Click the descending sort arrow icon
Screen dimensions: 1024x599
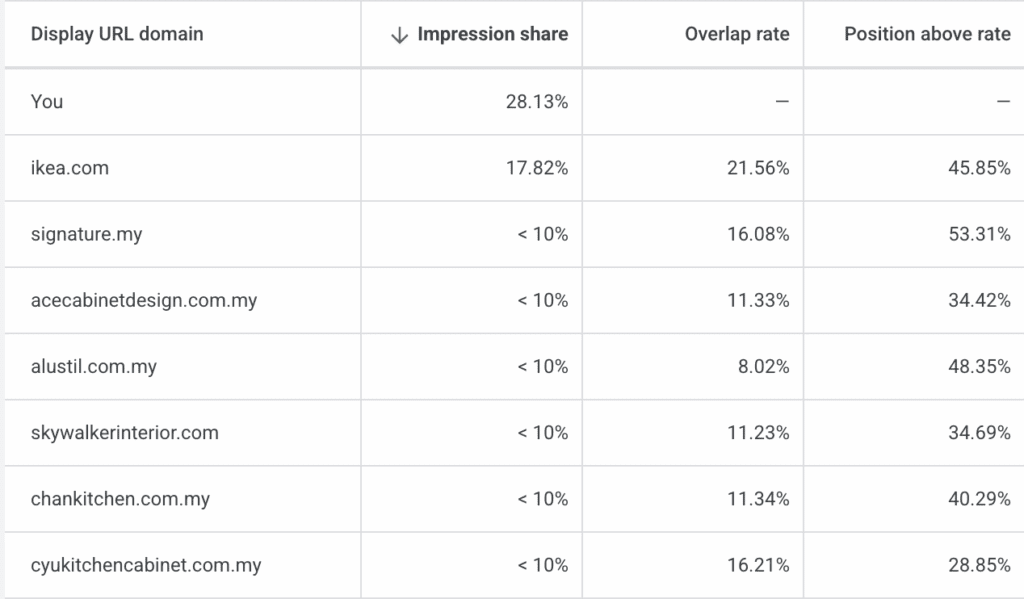397,33
